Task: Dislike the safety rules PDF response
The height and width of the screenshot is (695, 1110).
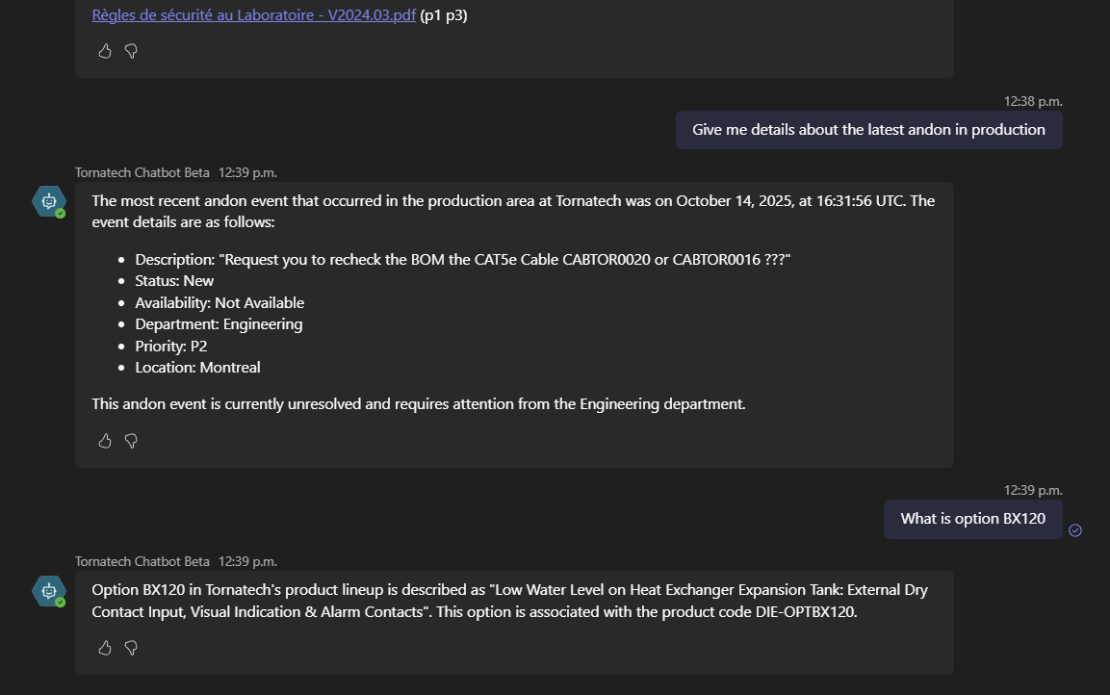Action: pyautogui.click(x=131, y=51)
